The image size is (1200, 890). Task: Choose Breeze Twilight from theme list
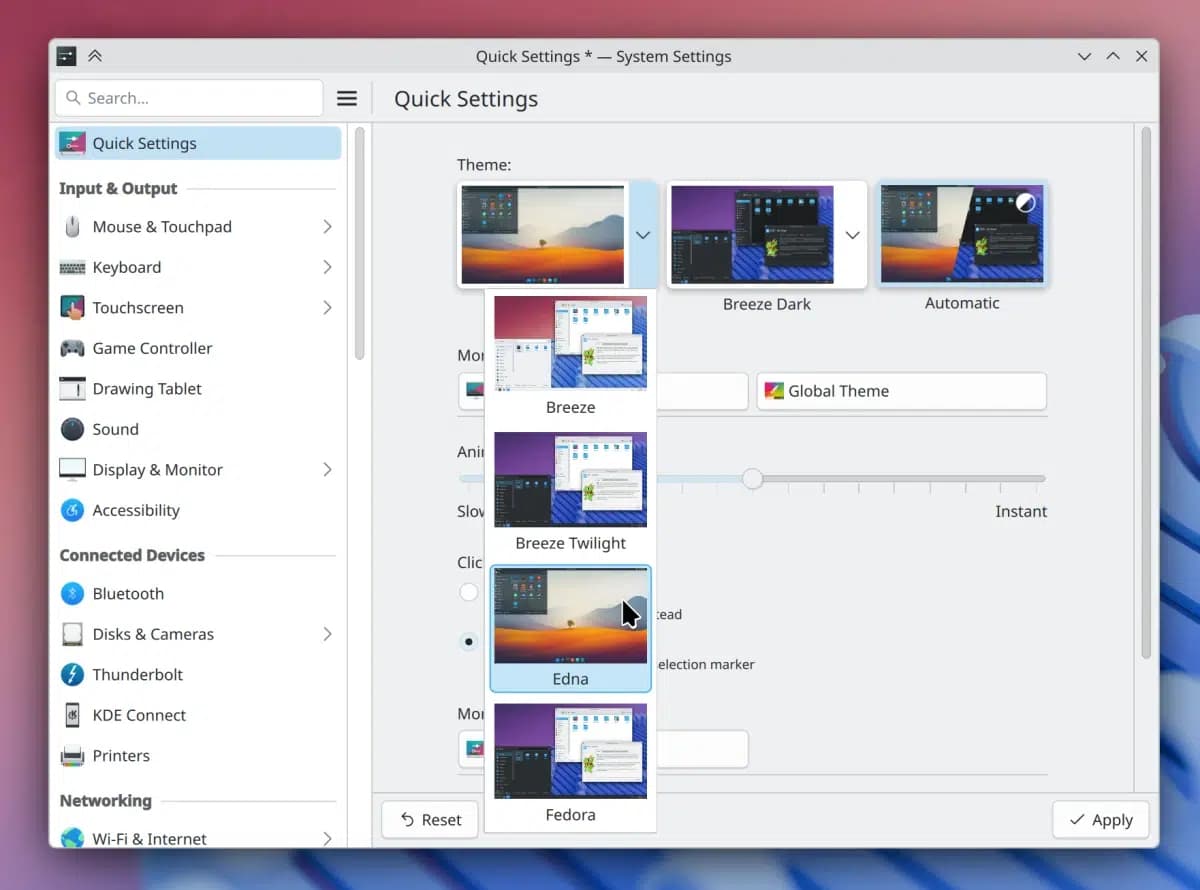(x=570, y=490)
